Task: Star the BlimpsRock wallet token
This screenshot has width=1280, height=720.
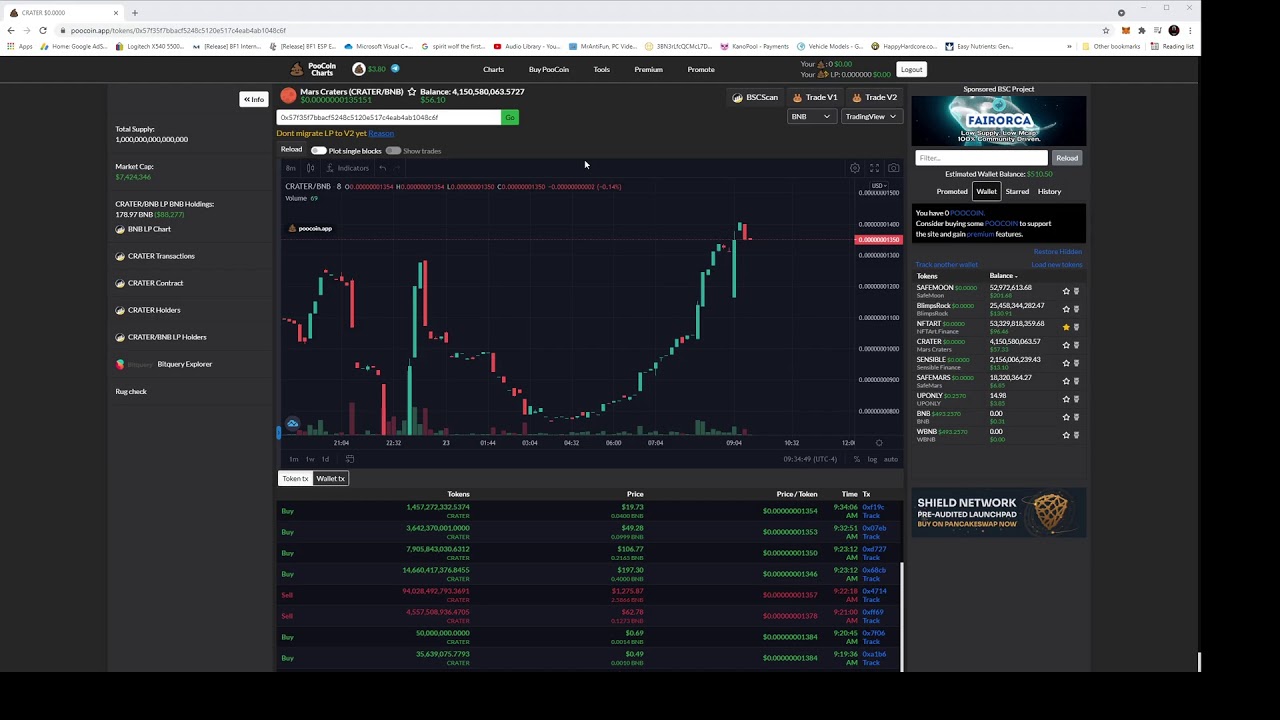Action: [x=1066, y=309]
